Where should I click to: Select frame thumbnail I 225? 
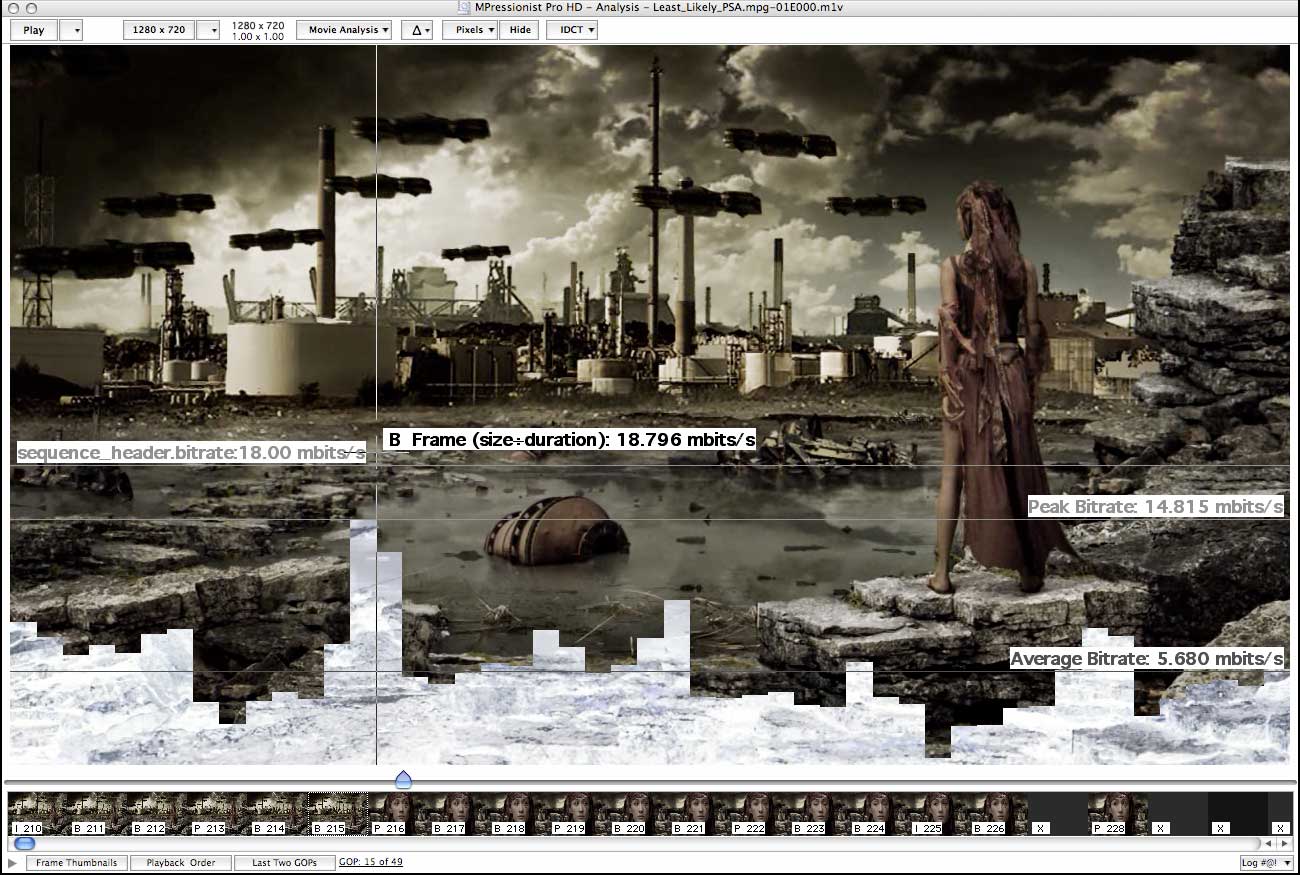(938, 814)
